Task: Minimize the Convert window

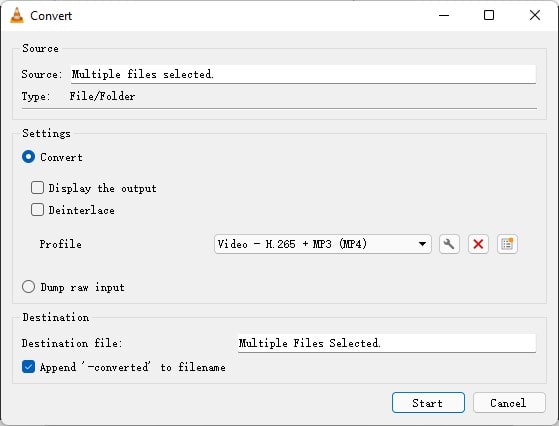Action: (x=444, y=15)
